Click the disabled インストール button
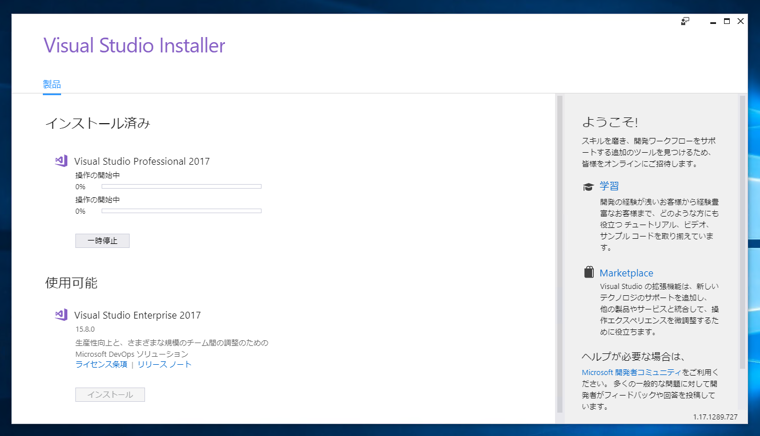 (x=110, y=395)
